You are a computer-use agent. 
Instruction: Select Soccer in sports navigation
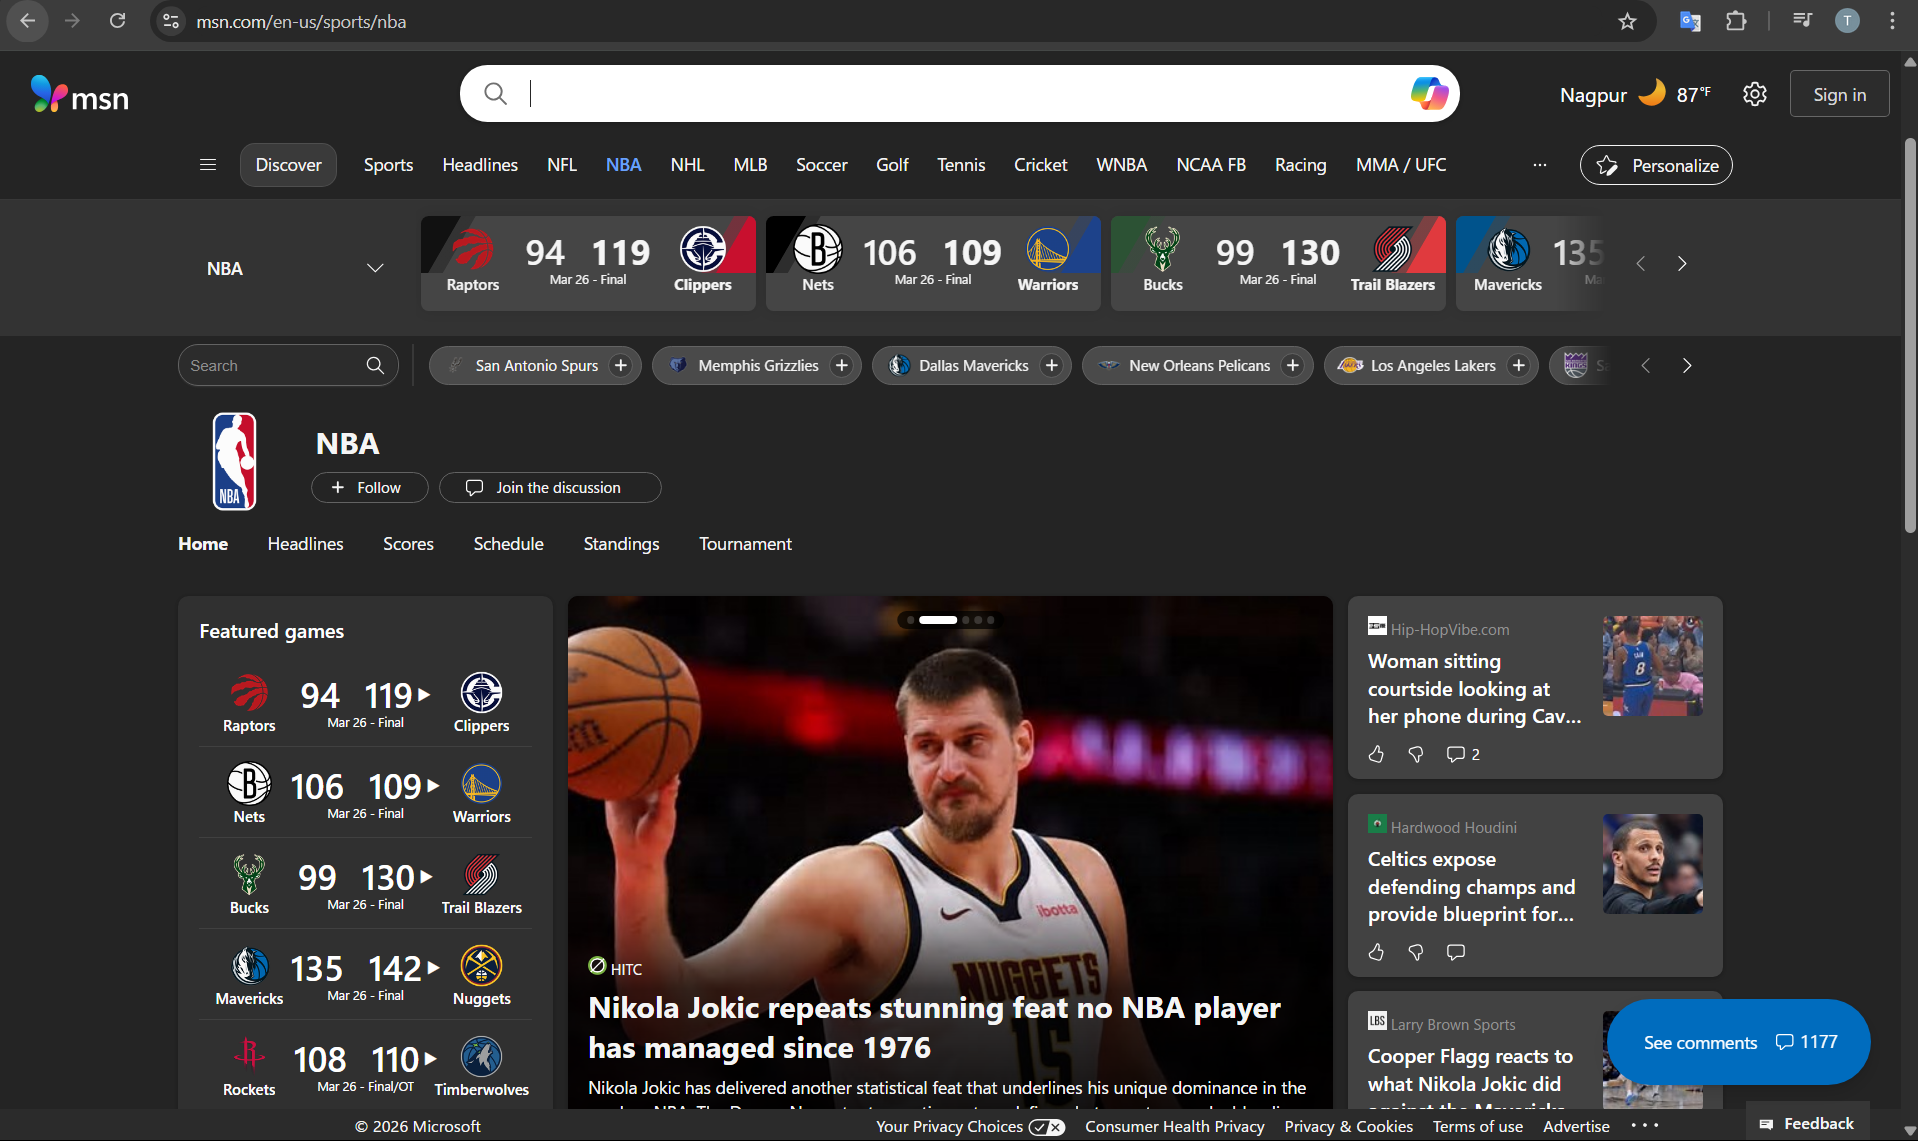821,165
